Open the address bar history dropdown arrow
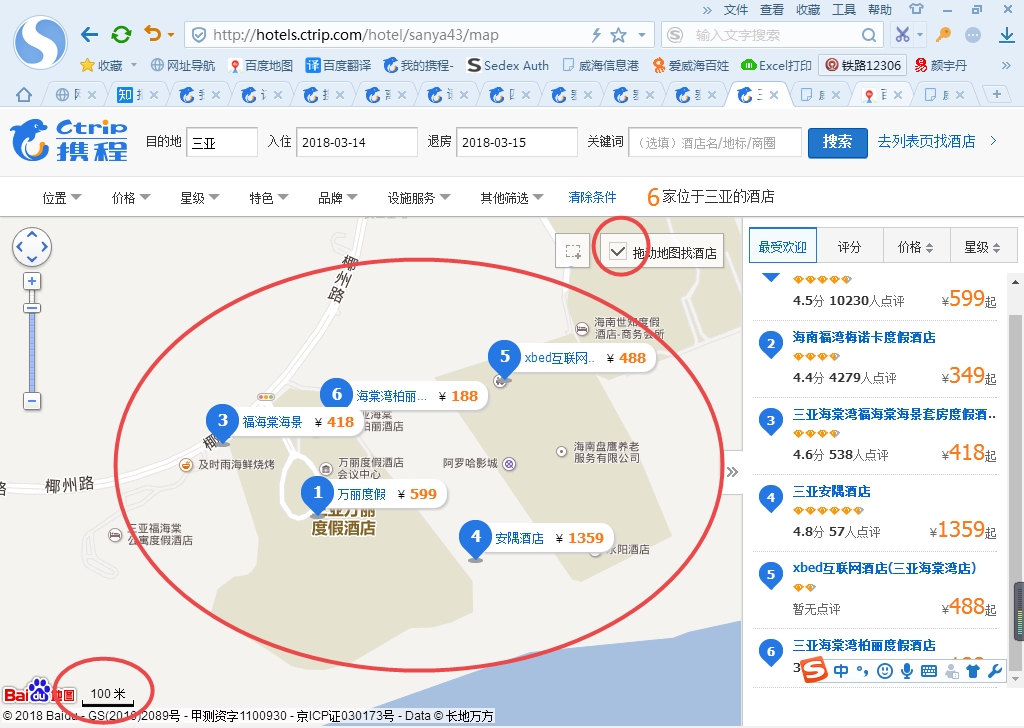The image size is (1024, 728). [x=642, y=35]
